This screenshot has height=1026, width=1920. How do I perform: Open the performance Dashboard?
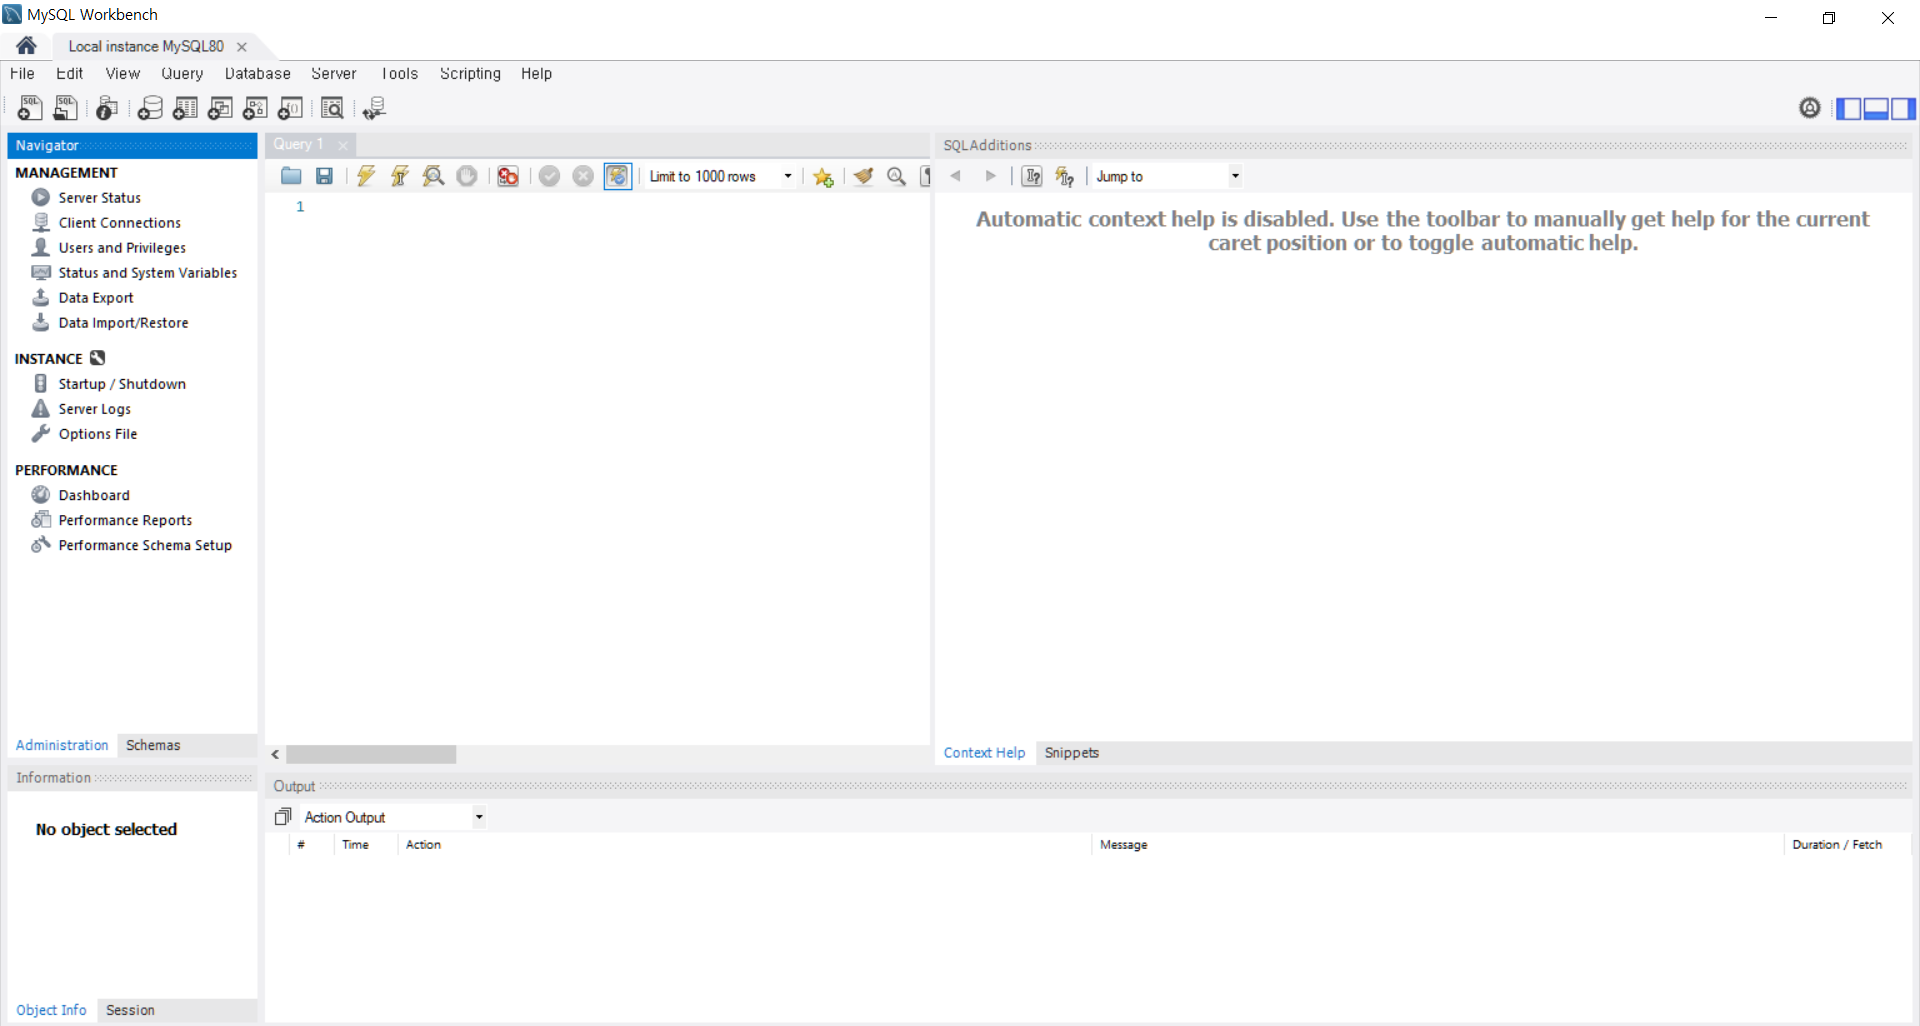pos(94,495)
